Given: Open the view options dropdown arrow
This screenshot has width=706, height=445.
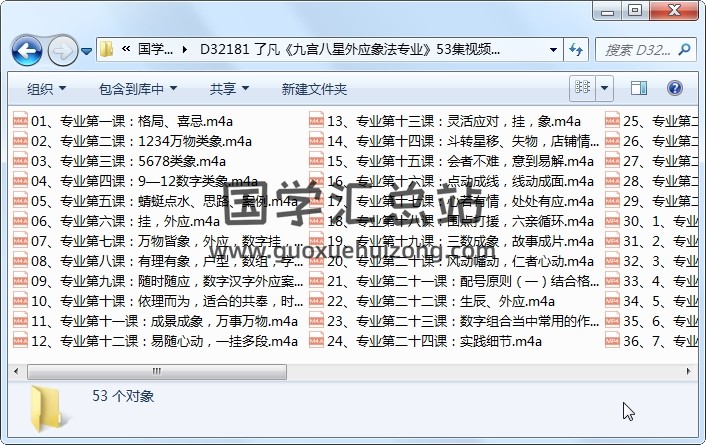Looking at the screenshot, I should pyautogui.click(x=606, y=89).
